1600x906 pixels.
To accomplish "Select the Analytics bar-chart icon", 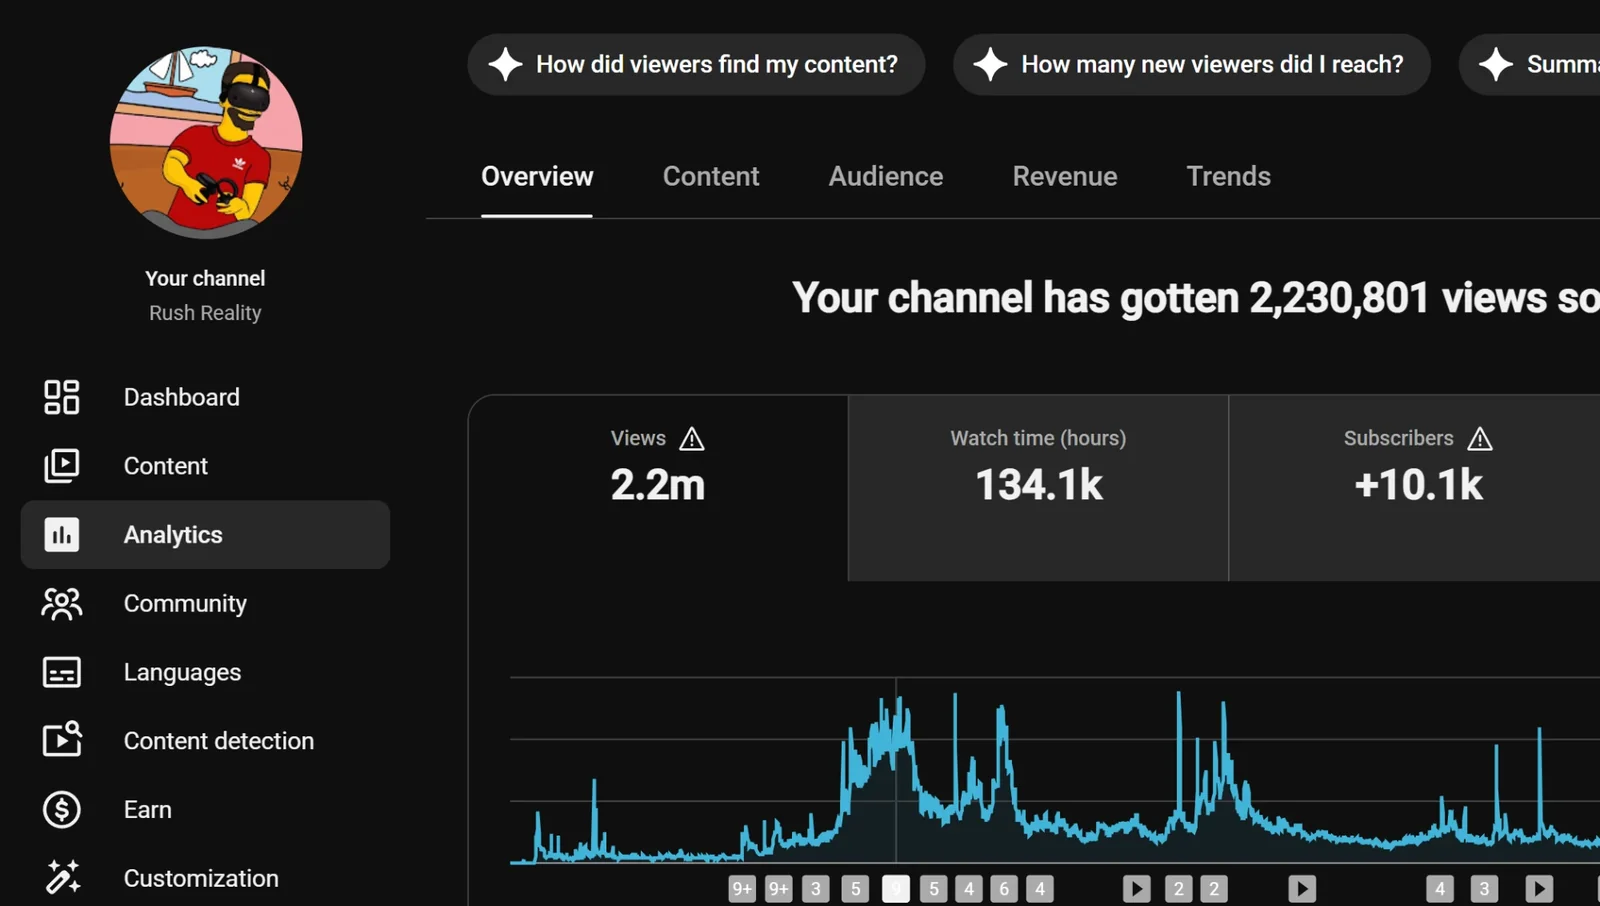I will pos(61,535).
